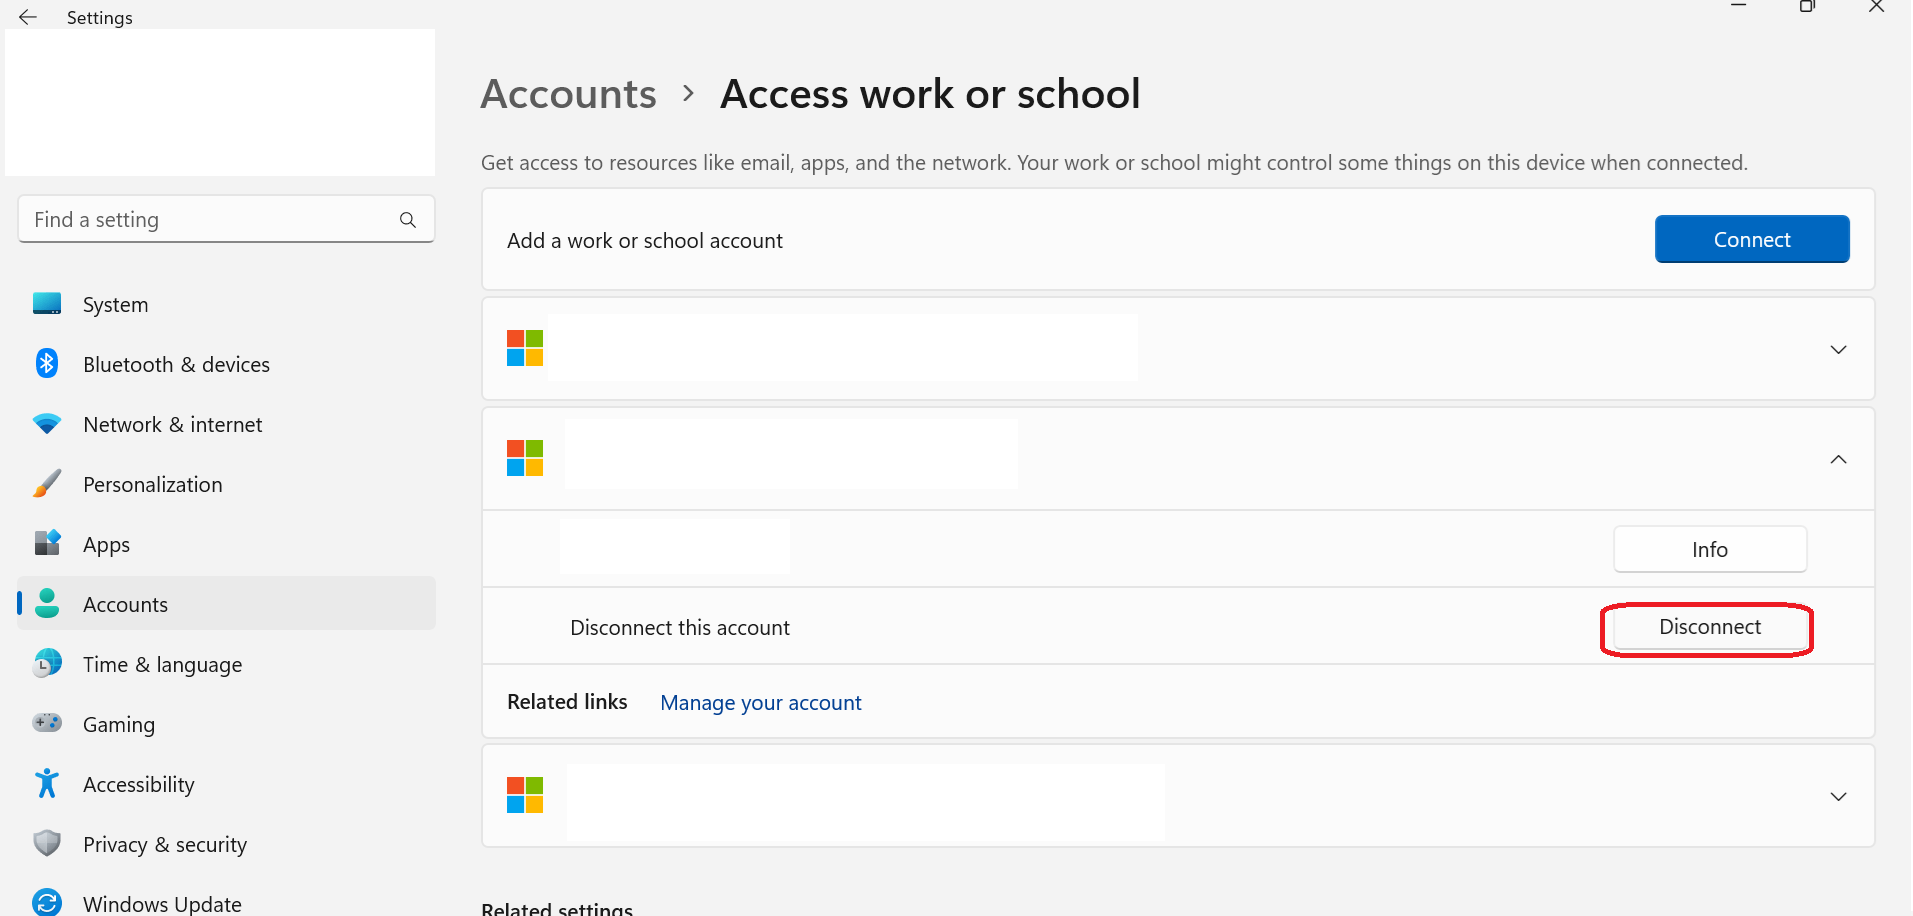Click the Accessibility figure icon
Image resolution: width=1913 pixels, height=916 pixels.
tap(47, 784)
